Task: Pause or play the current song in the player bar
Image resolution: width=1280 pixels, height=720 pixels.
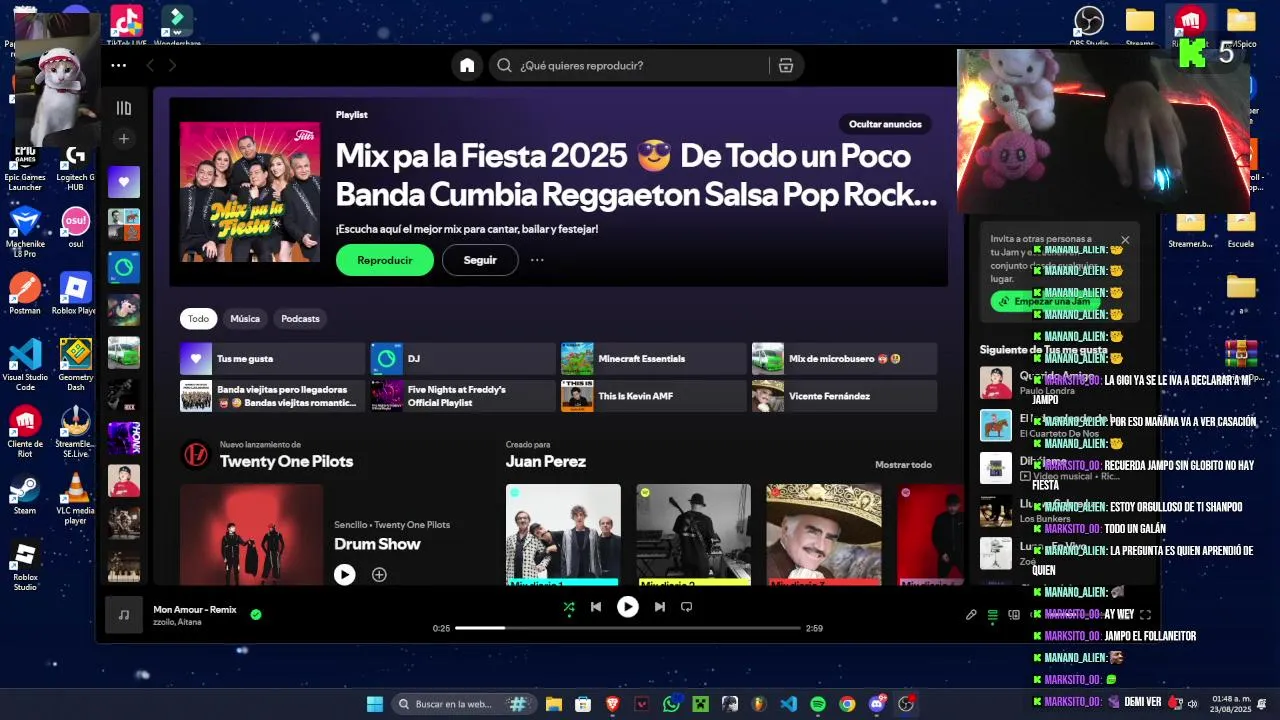Action: coord(628,607)
